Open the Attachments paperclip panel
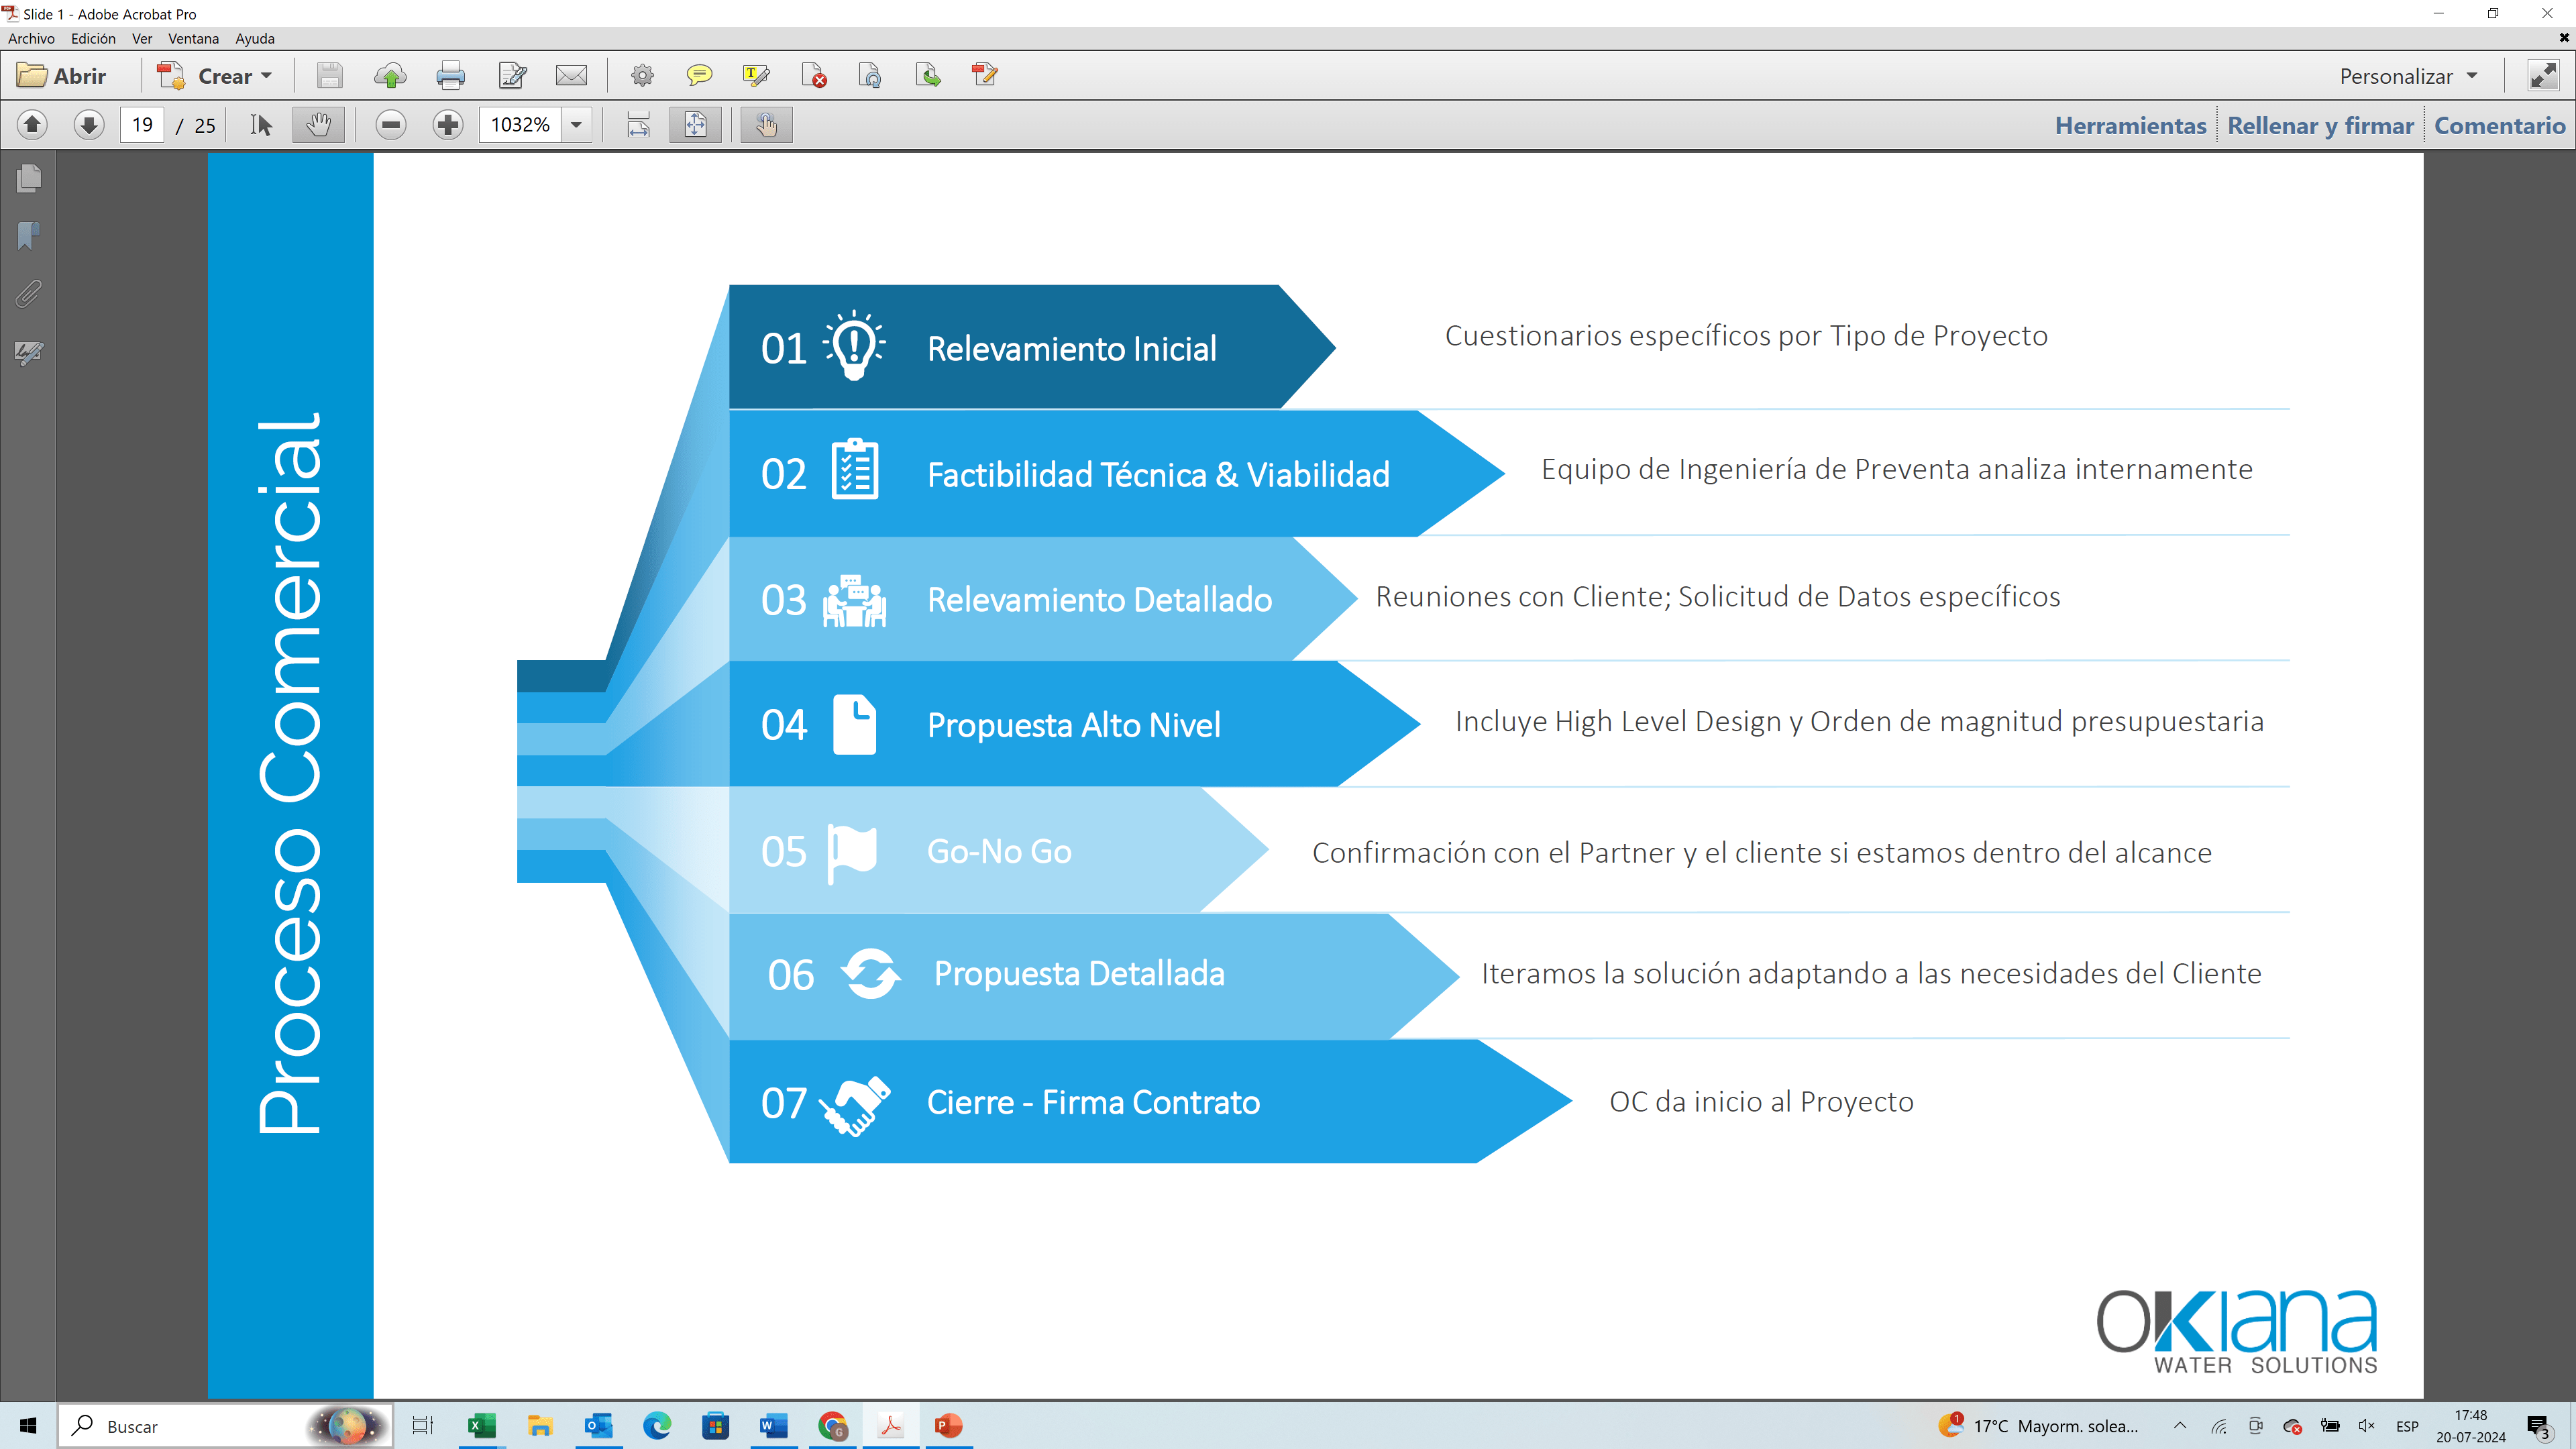Viewport: 2576px width, 1449px height. 29,294
